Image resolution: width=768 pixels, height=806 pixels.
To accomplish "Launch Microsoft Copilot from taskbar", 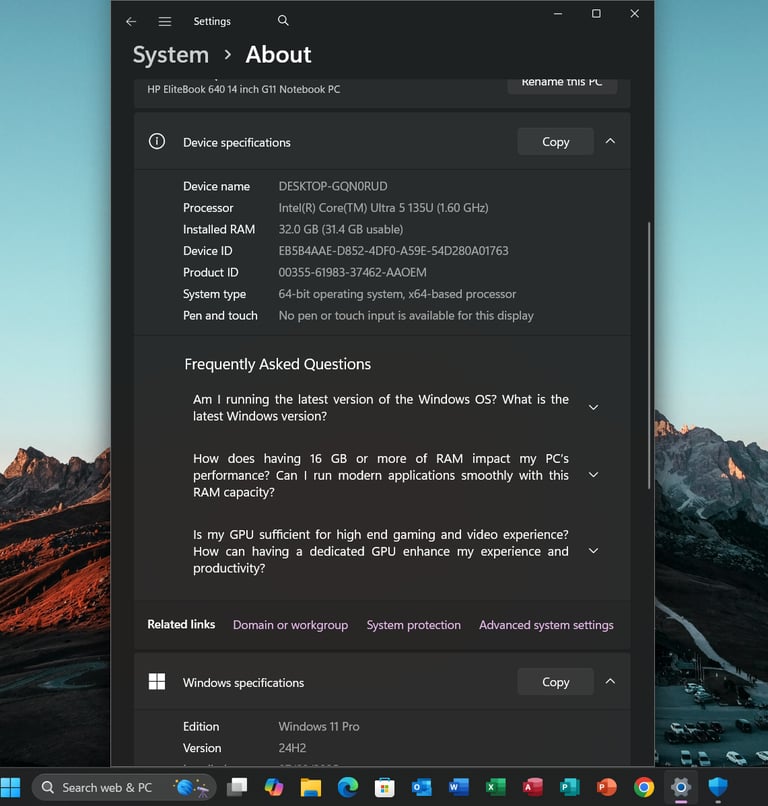I will point(273,787).
